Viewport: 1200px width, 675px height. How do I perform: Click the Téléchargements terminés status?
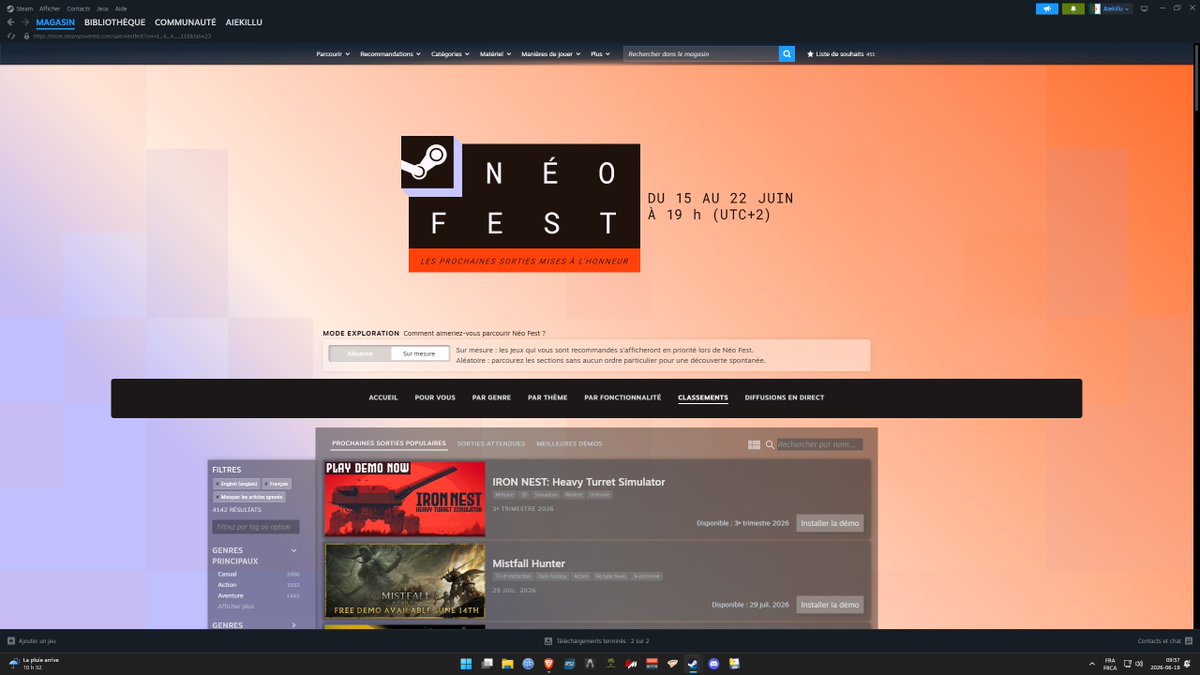[x=597, y=641]
